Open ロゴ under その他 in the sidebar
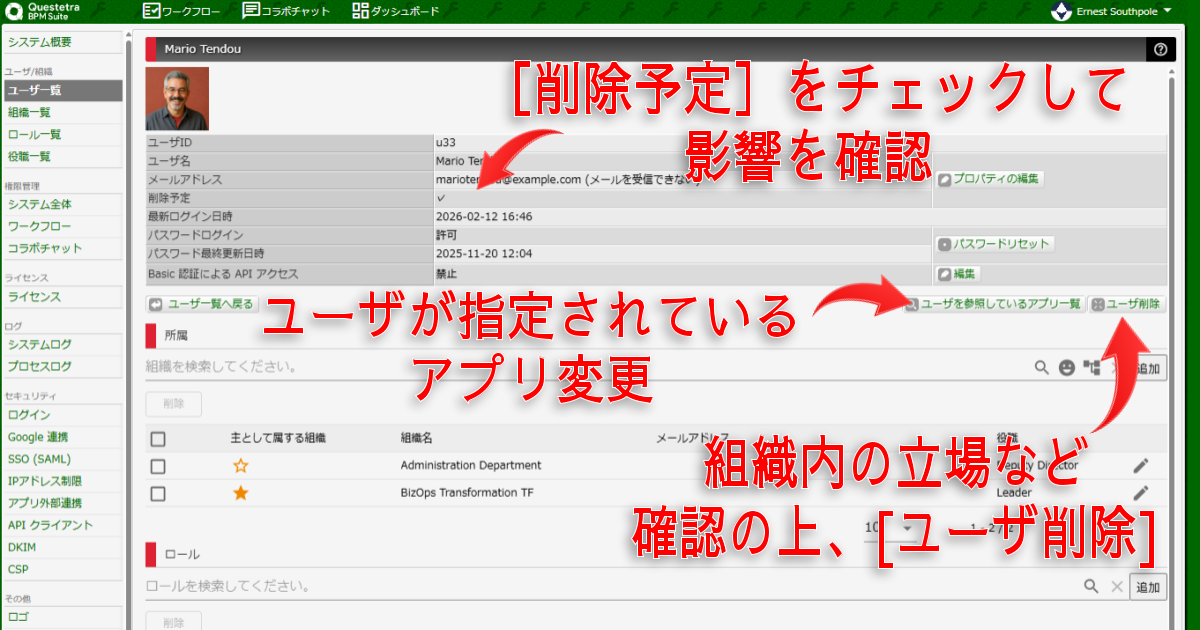 coord(62,617)
